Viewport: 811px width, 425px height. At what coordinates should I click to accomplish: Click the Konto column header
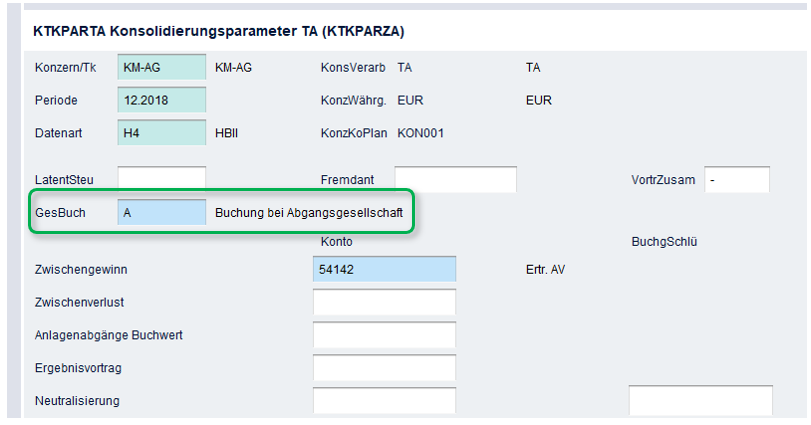337,241
